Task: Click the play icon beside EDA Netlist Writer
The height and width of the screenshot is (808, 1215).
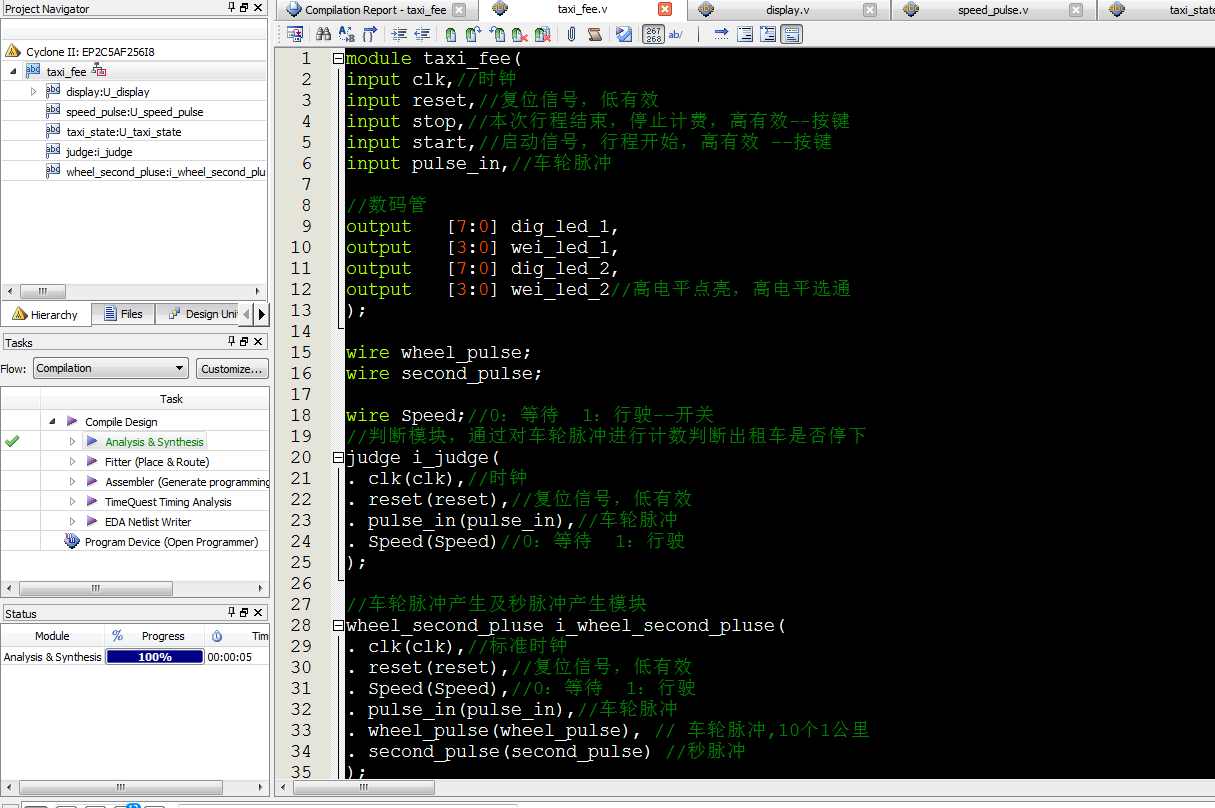Action: 91,522
